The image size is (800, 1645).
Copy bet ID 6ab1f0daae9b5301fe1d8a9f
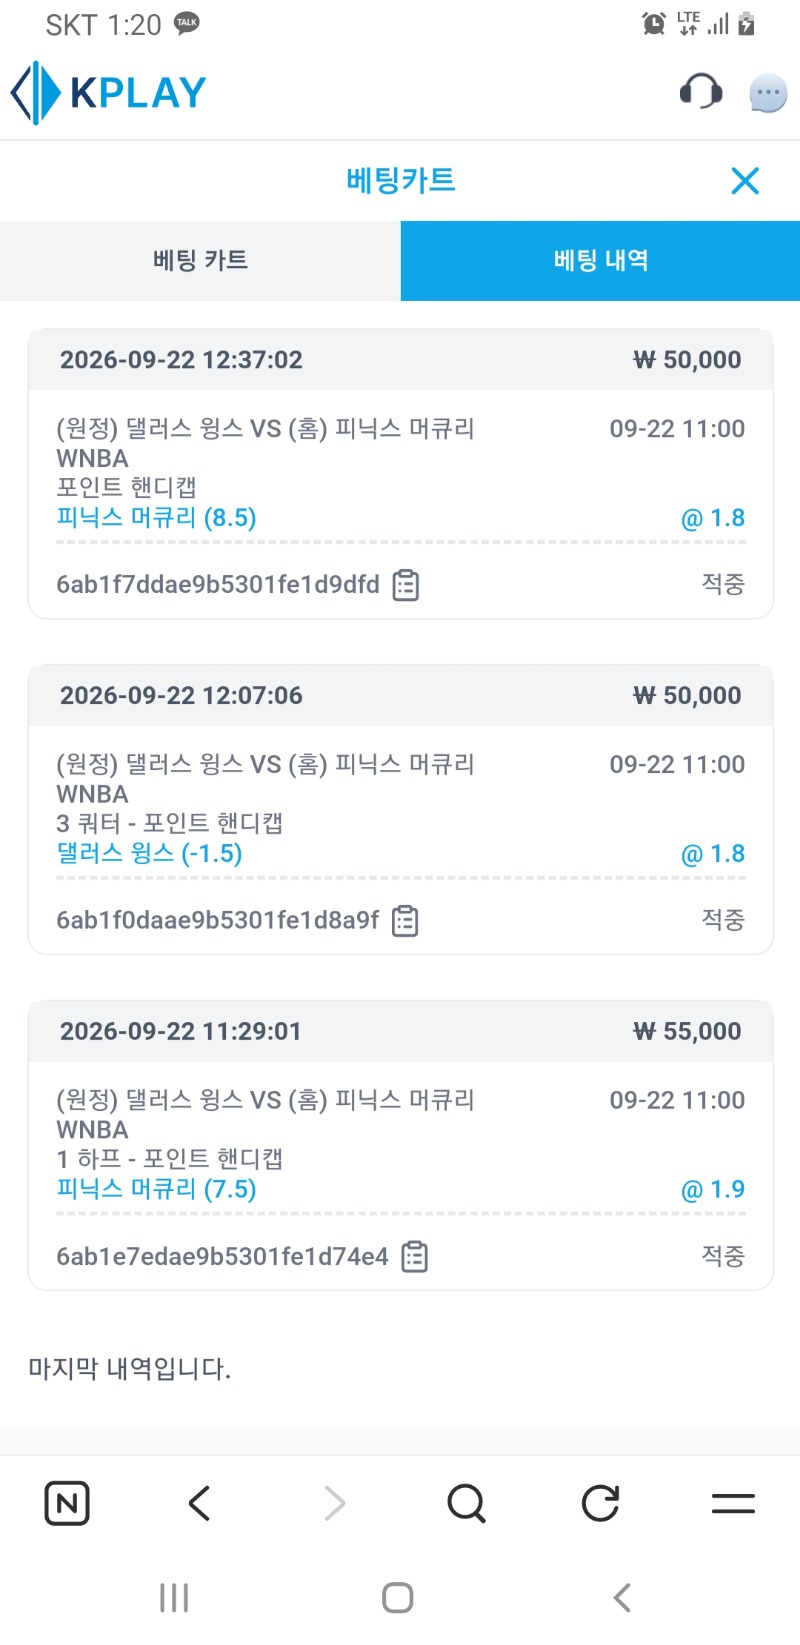405,920
